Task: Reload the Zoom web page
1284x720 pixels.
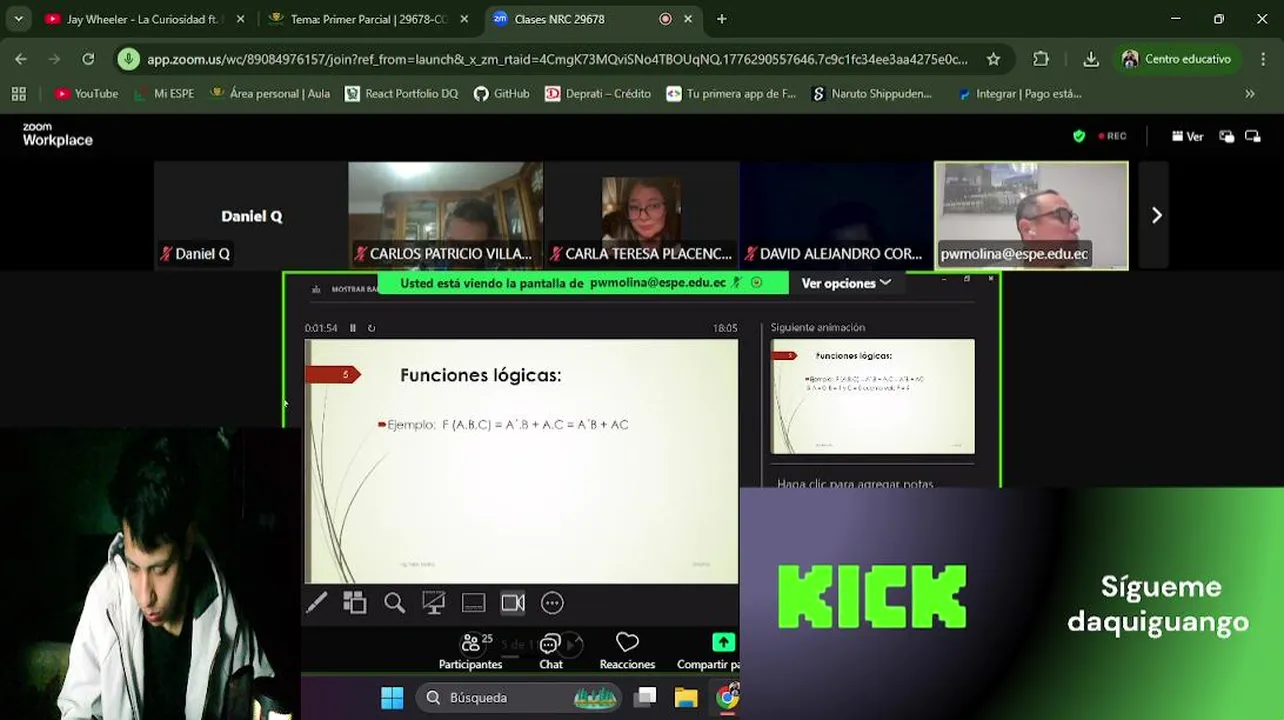Action: click(88, 59)
